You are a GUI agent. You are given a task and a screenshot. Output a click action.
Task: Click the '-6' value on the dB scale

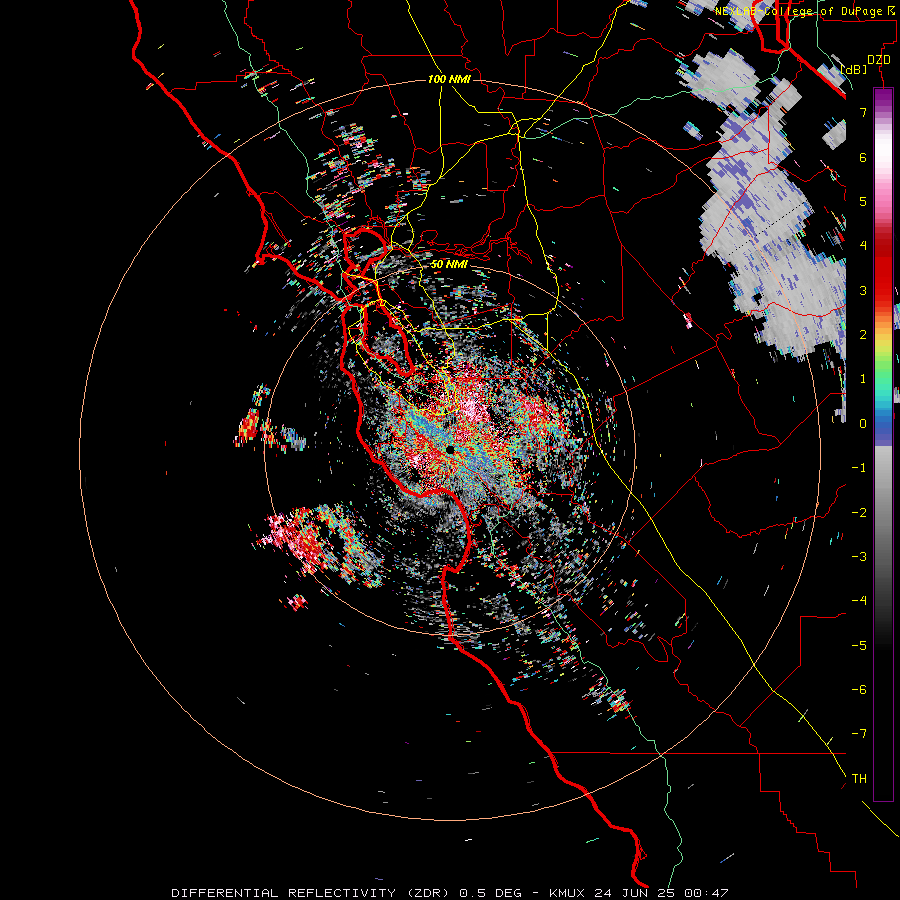859,690
